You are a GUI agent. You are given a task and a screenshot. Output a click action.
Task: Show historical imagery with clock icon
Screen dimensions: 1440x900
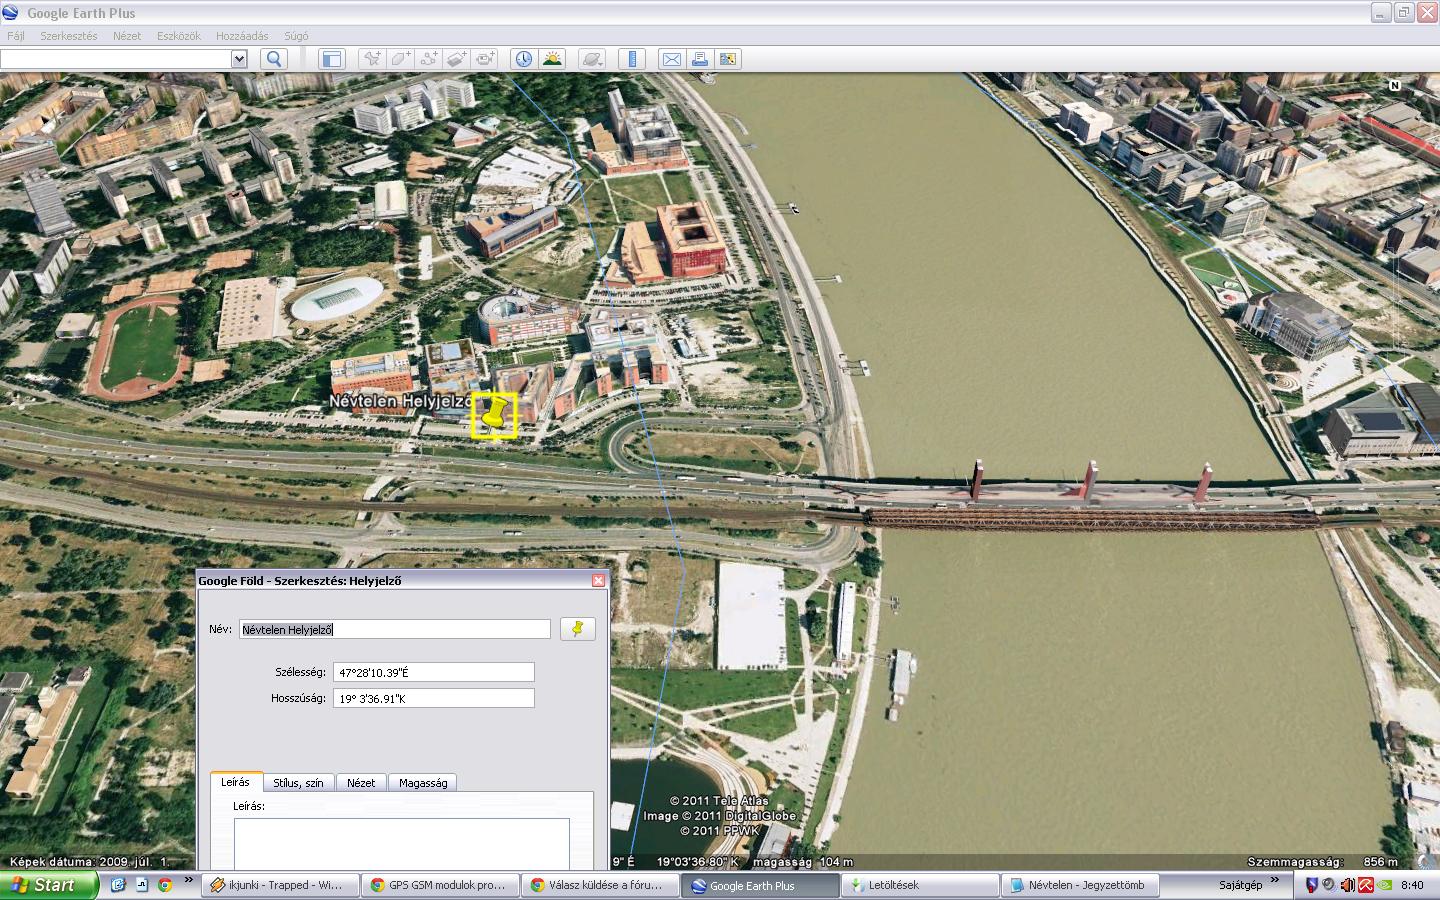pos(524,59)
